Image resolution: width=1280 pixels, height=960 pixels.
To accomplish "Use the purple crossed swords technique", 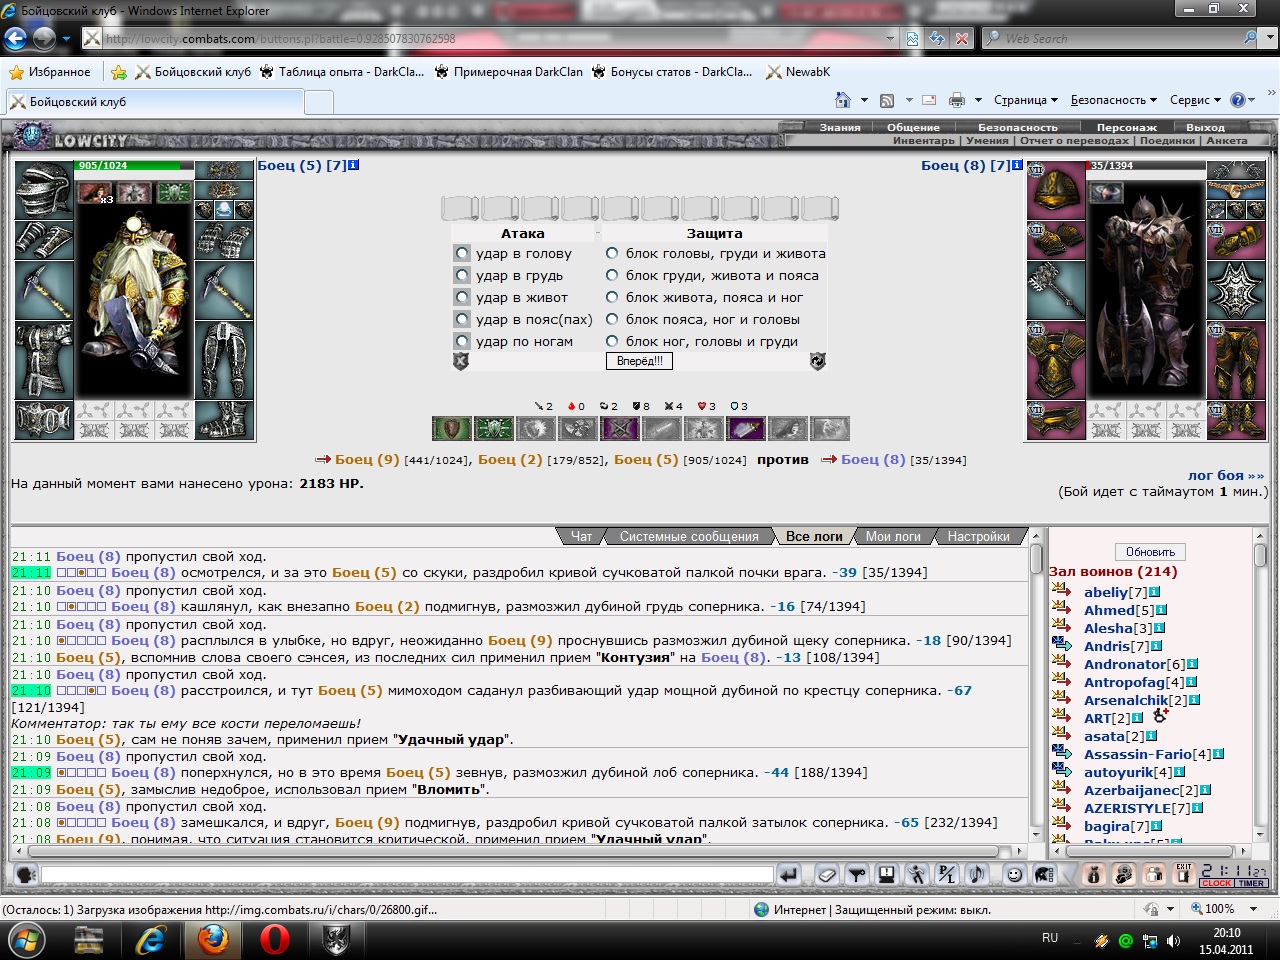I will [x=619, y=429].
